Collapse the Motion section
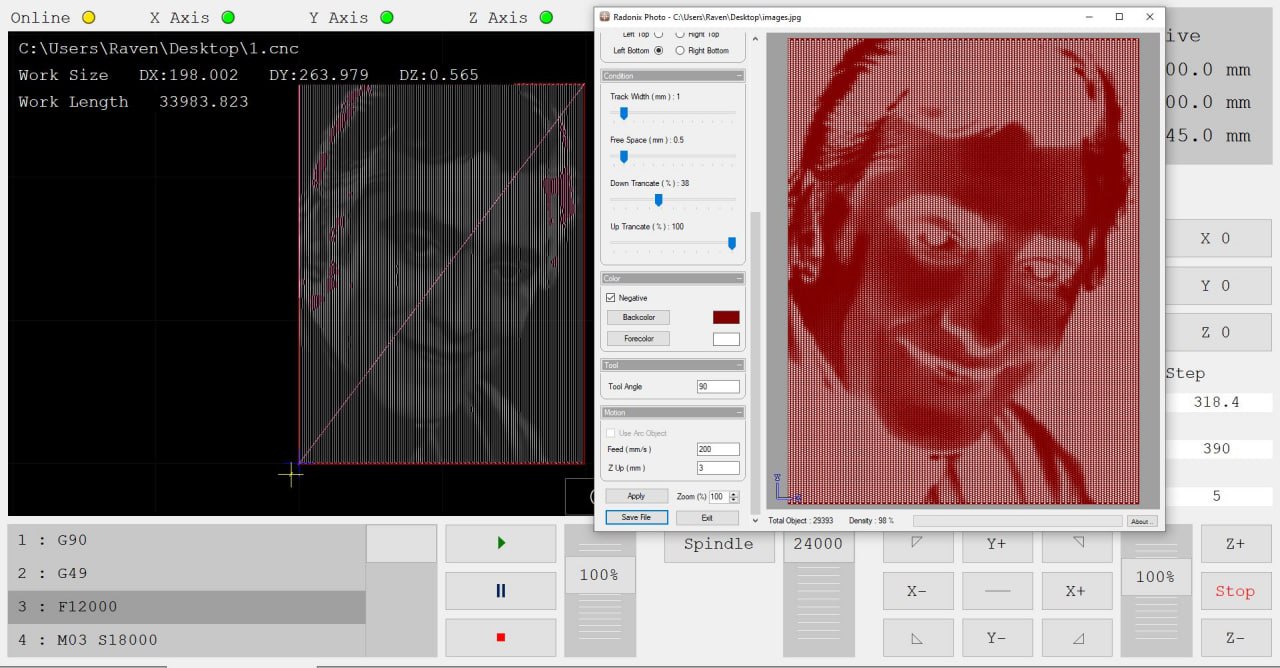 [x=739, y=413]
